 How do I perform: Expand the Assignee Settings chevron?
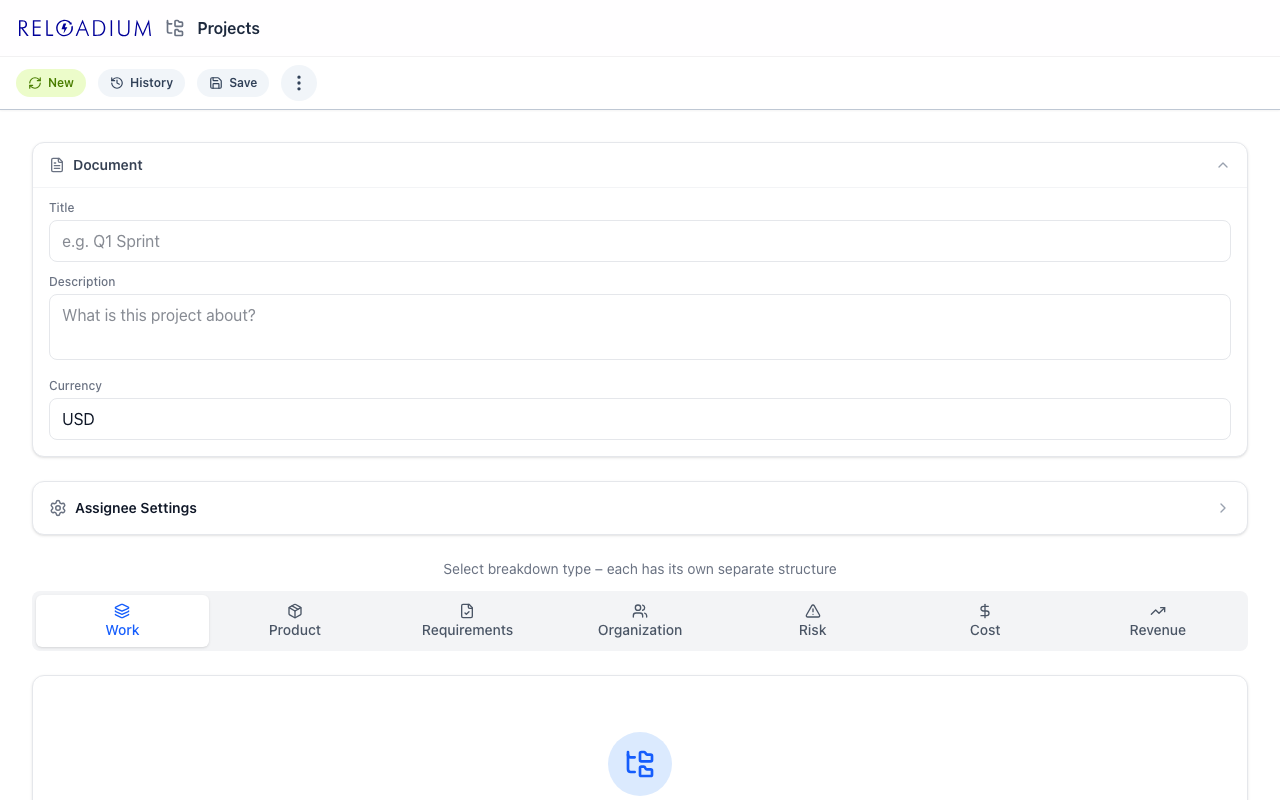(1222, 508)
